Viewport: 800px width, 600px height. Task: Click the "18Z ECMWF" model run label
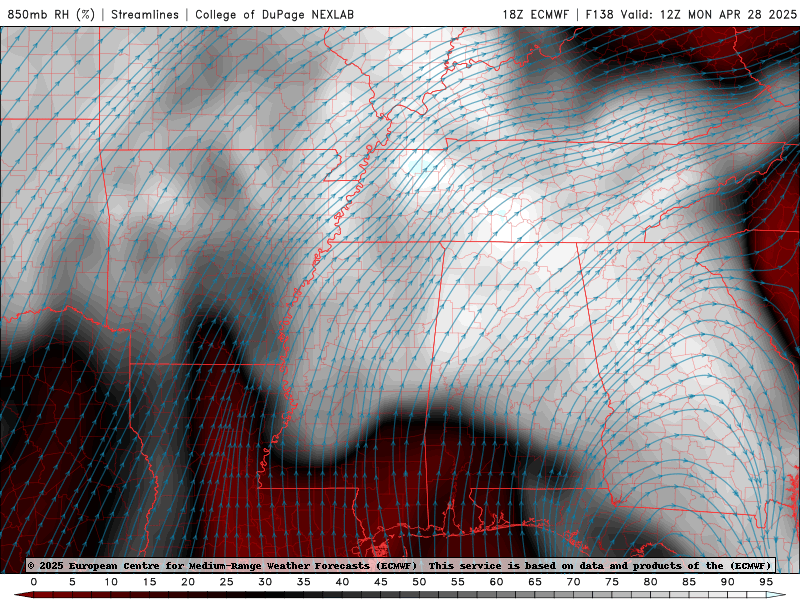(x=535, y=14)
